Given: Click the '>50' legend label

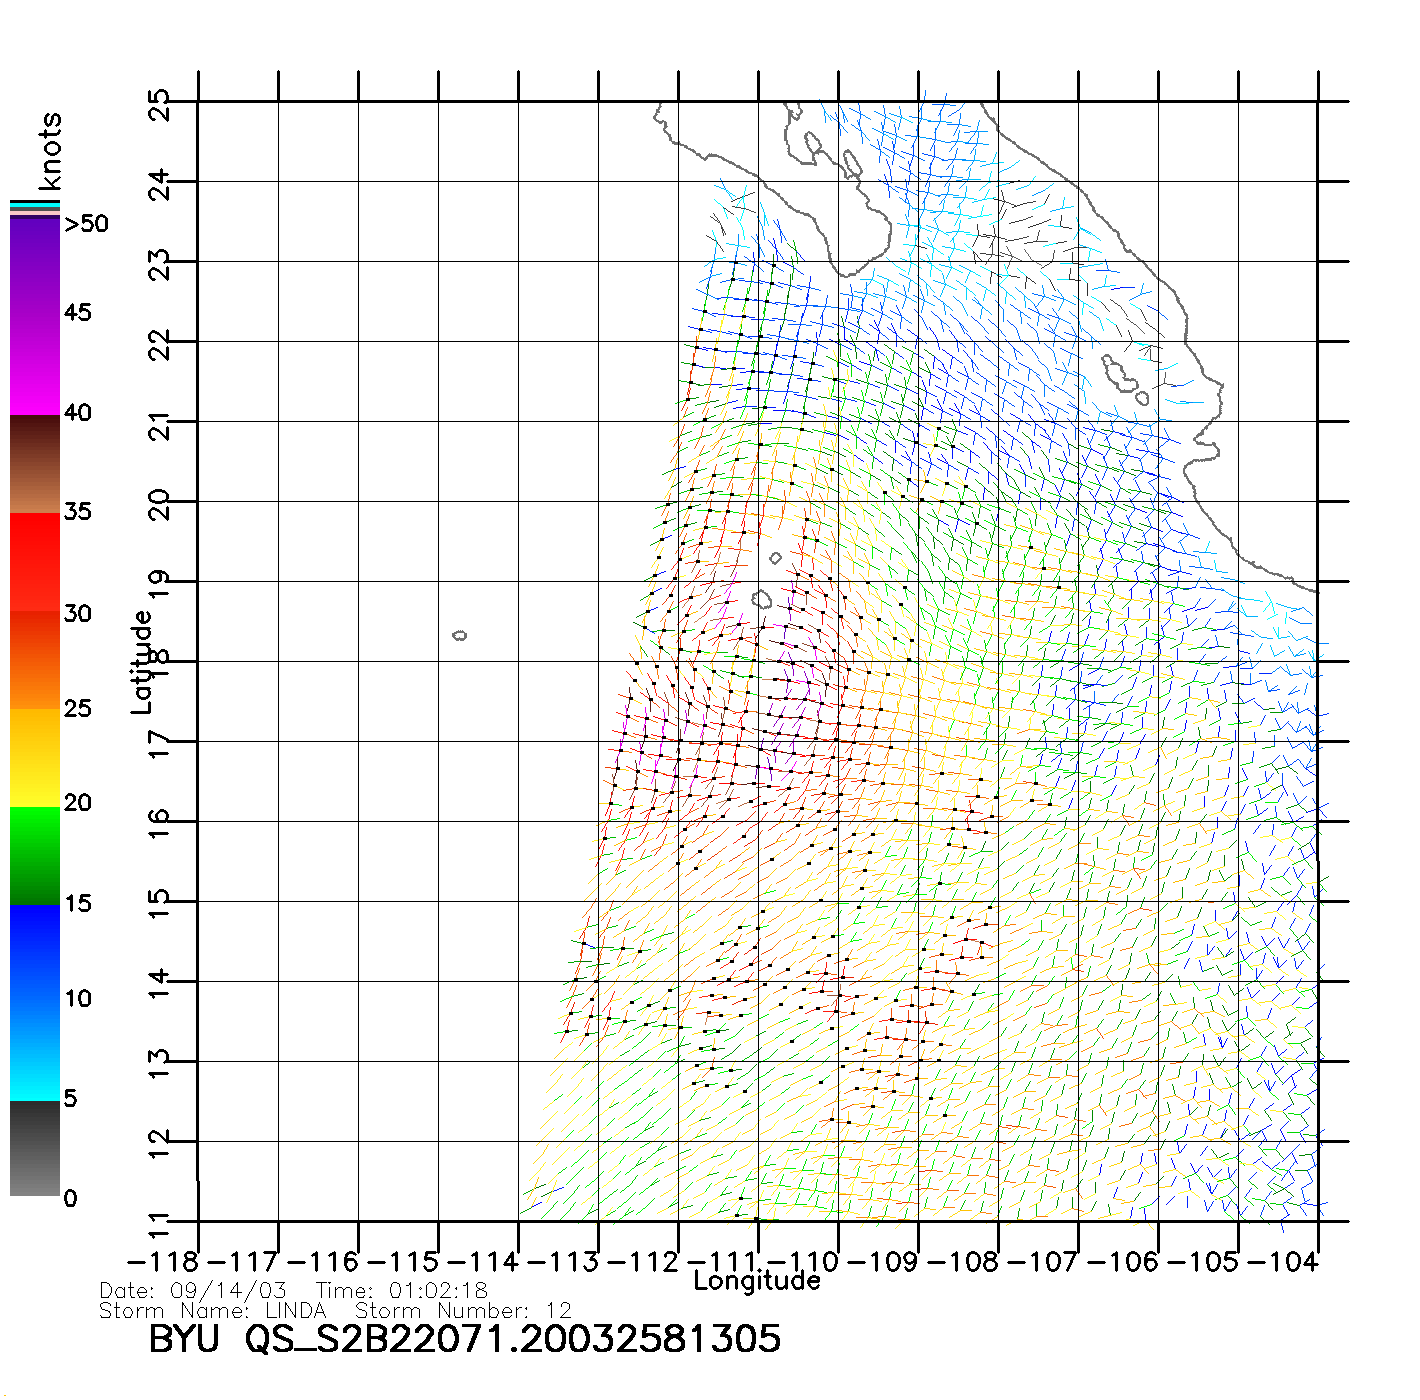Looking at the screenshot, I should tap(87, 224).
